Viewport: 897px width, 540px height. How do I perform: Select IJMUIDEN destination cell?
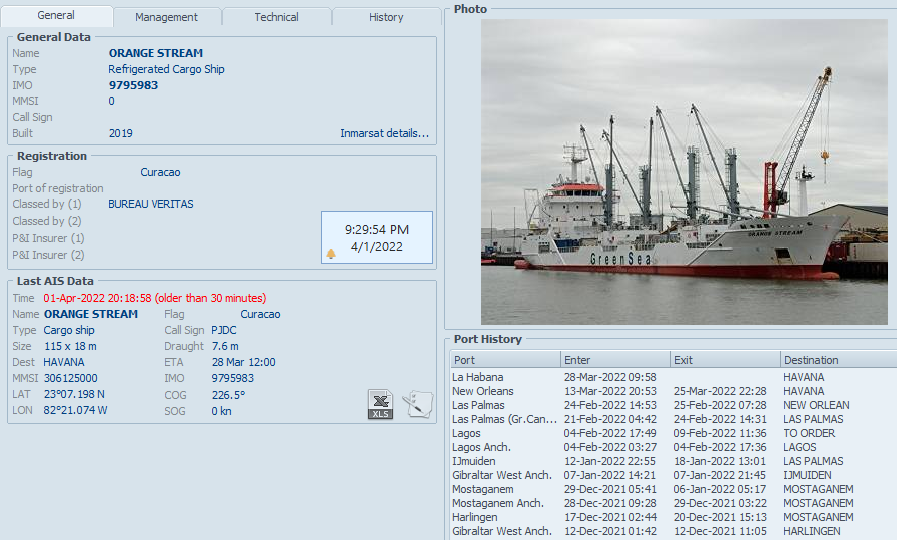[x=807, y=475]
